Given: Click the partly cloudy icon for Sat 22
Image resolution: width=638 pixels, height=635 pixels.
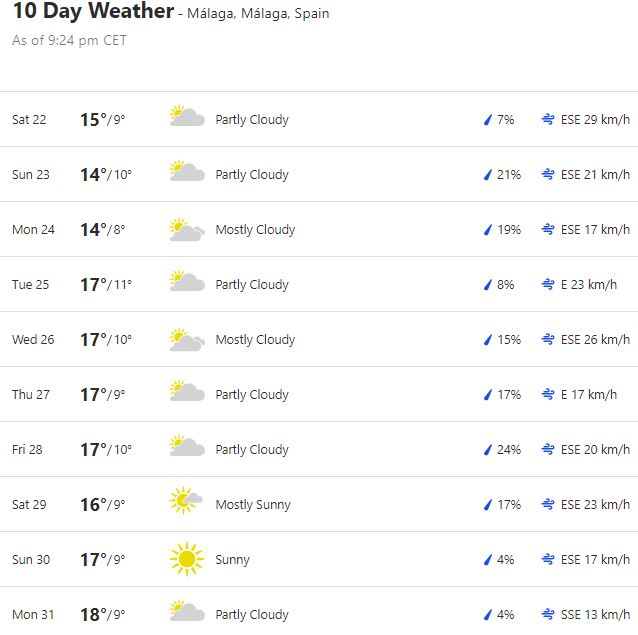Looking at the screenshot, I should point(187,118).
